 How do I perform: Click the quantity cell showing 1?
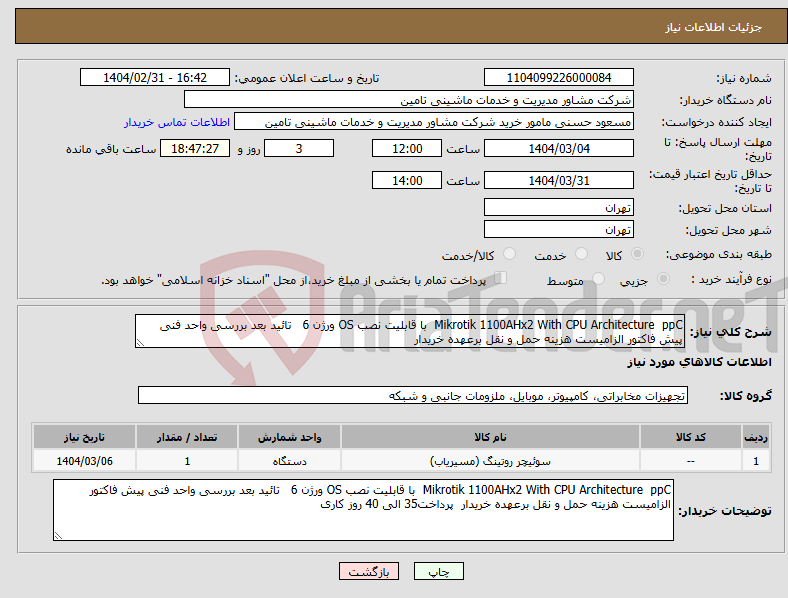coord(187,461)
